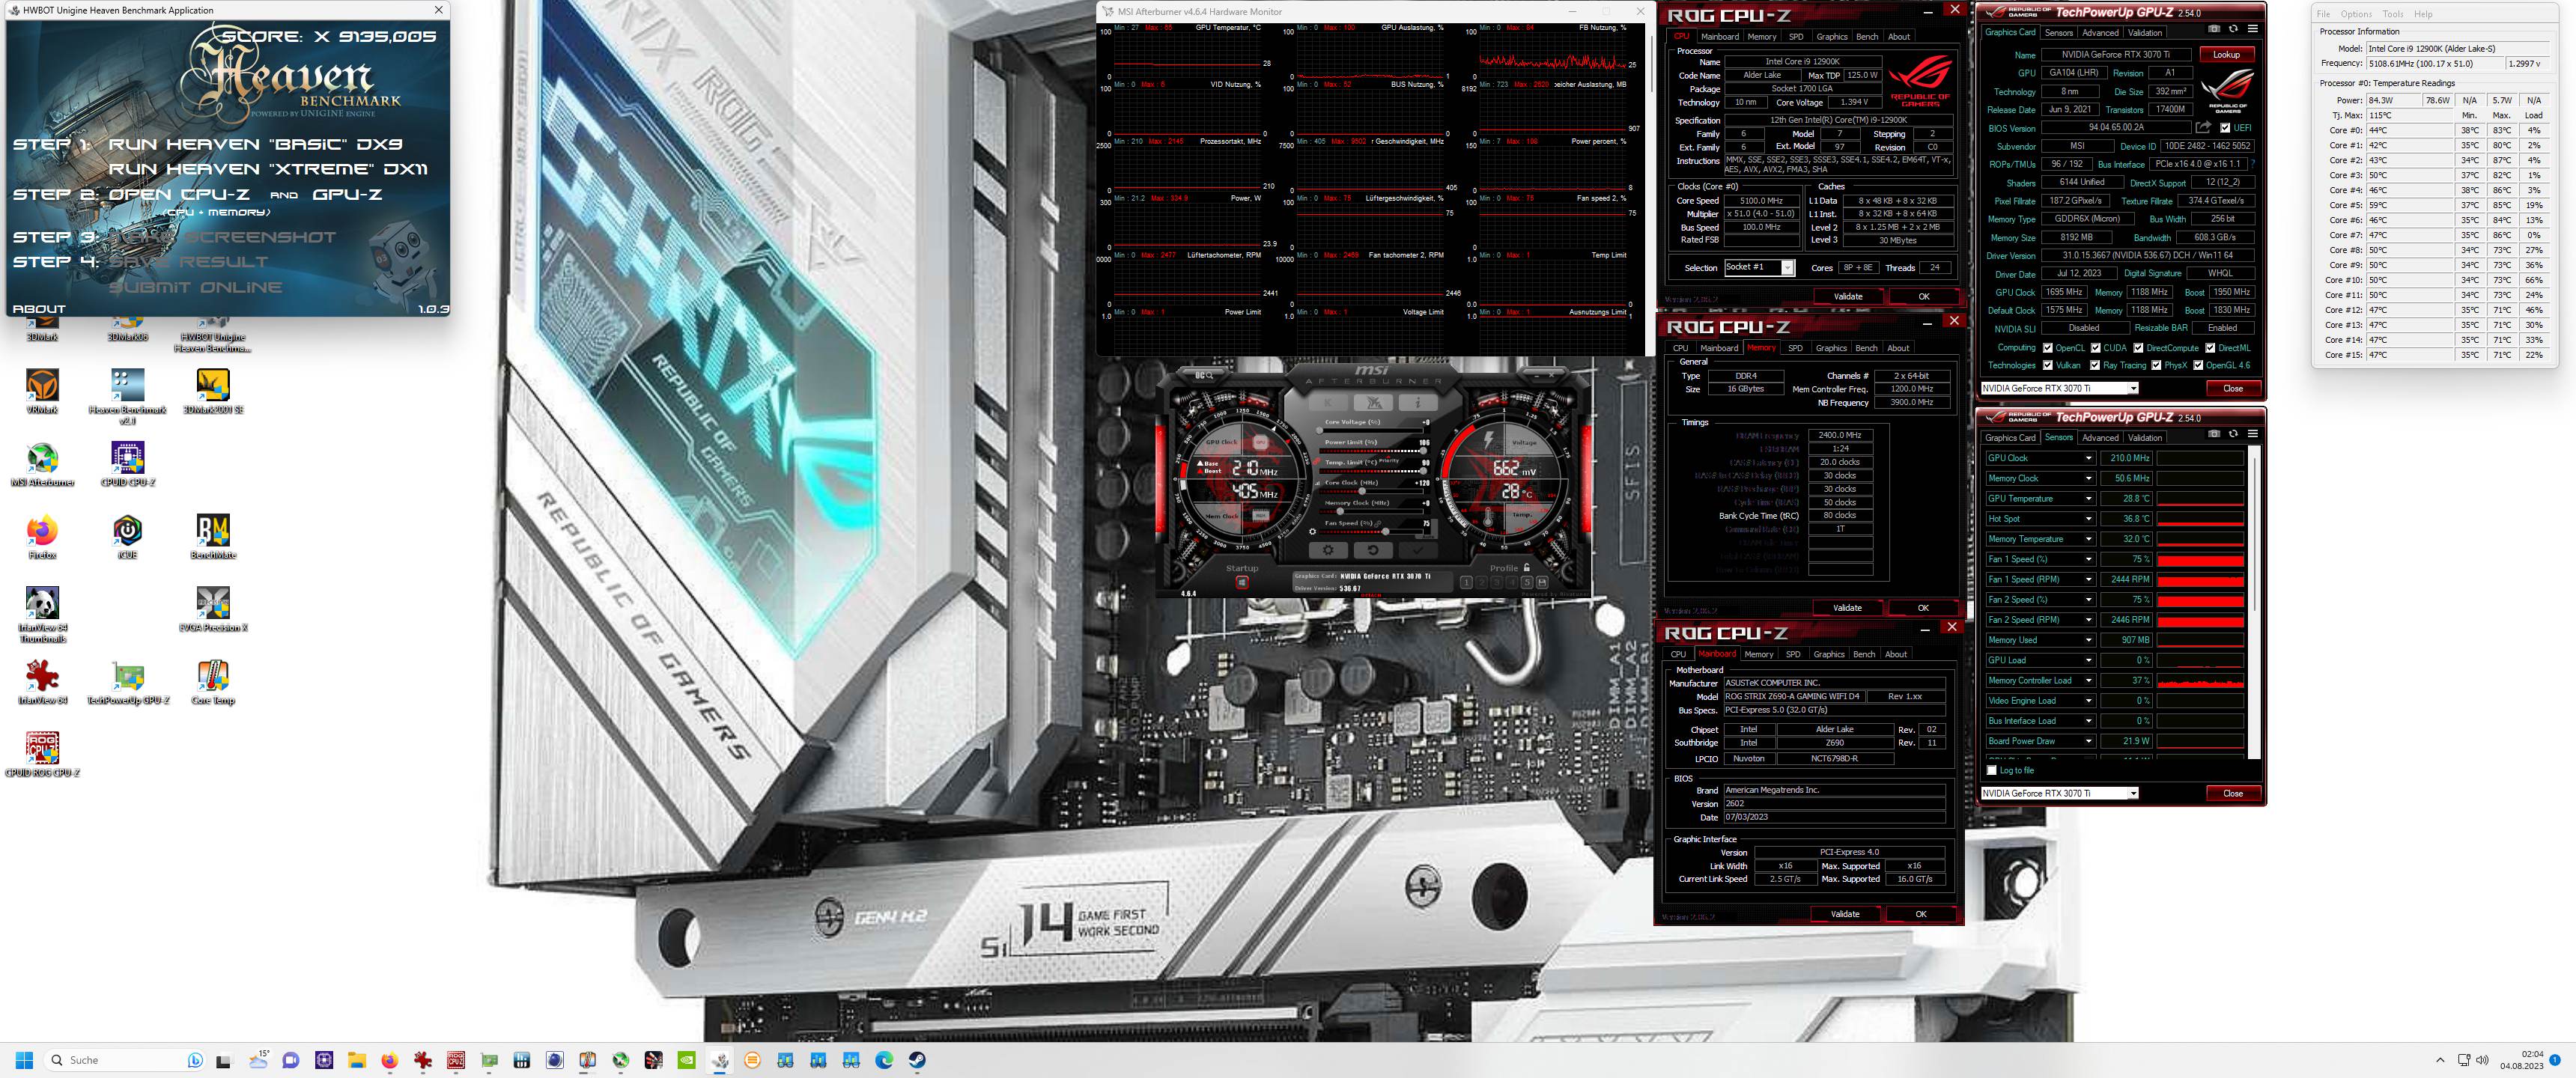
Task: Adjust the Power Limit slider handle
Action: (x=1423, y=451)
